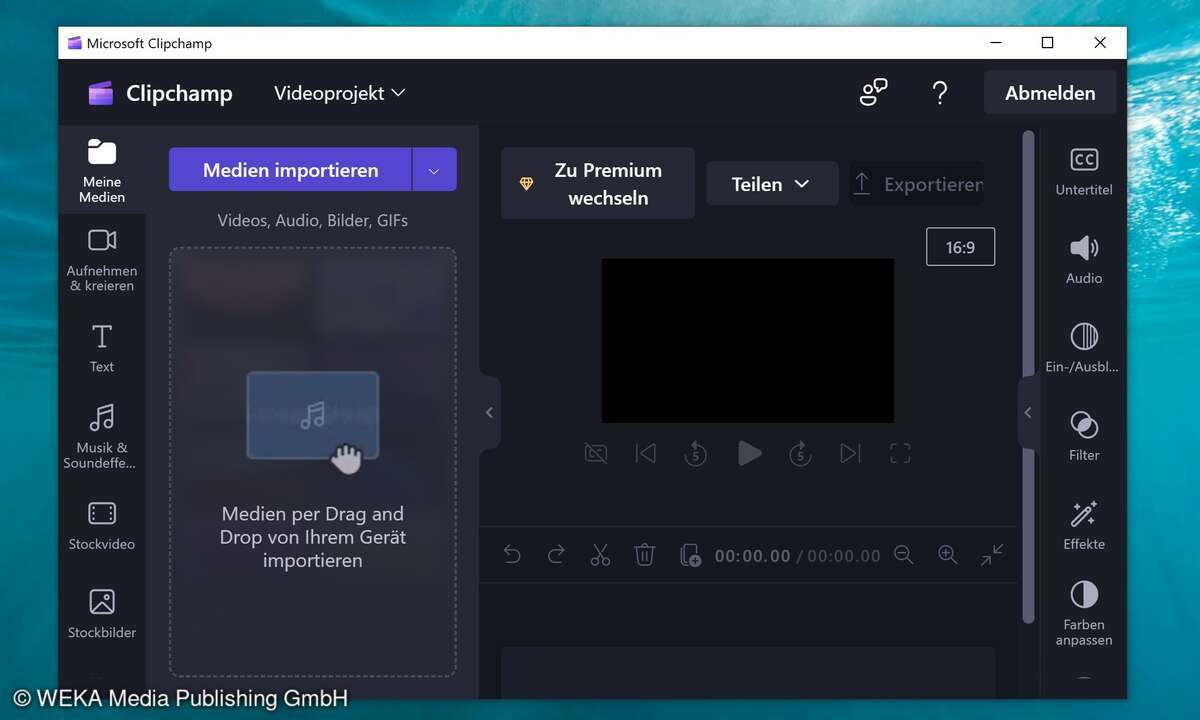Open the help question mark icon
This screenshot has height=720, width=1200.
pyautogui.click(x=940, y=93)
